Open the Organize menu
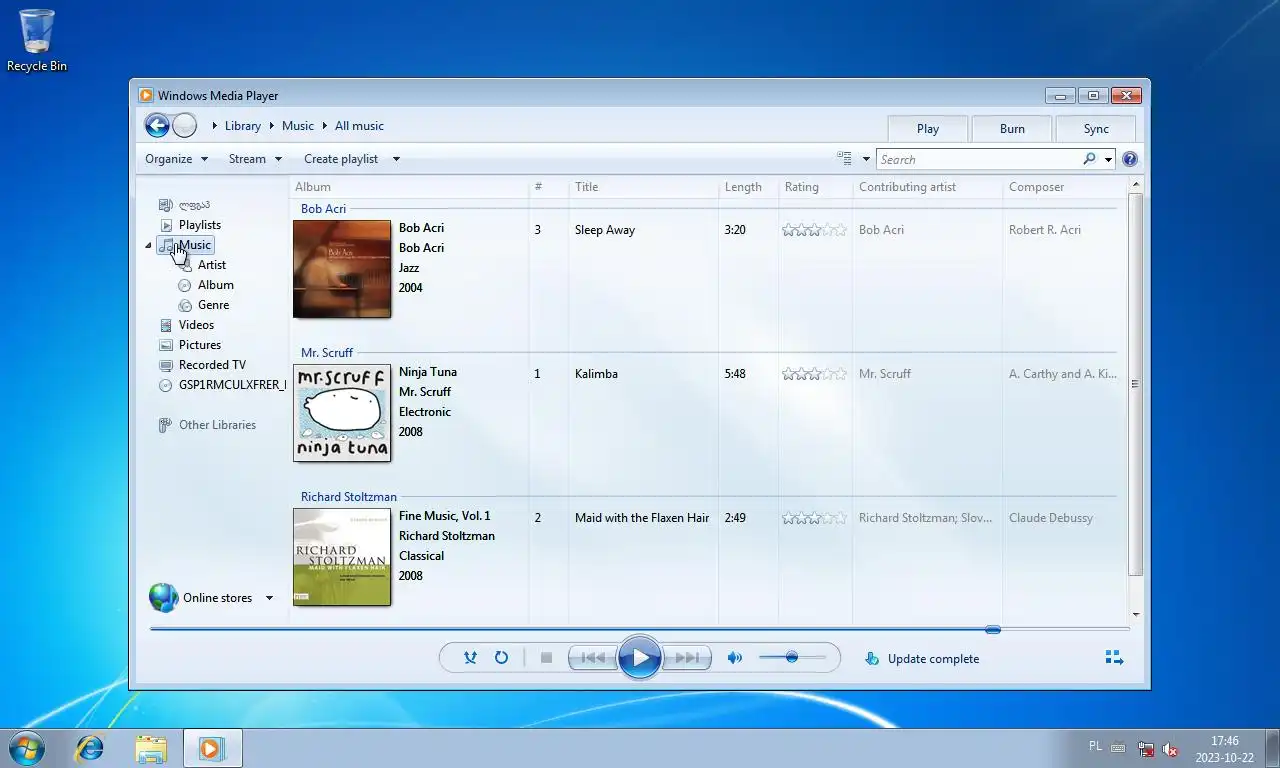Viewport: 1280px width, 768px height. click(176, 159)
